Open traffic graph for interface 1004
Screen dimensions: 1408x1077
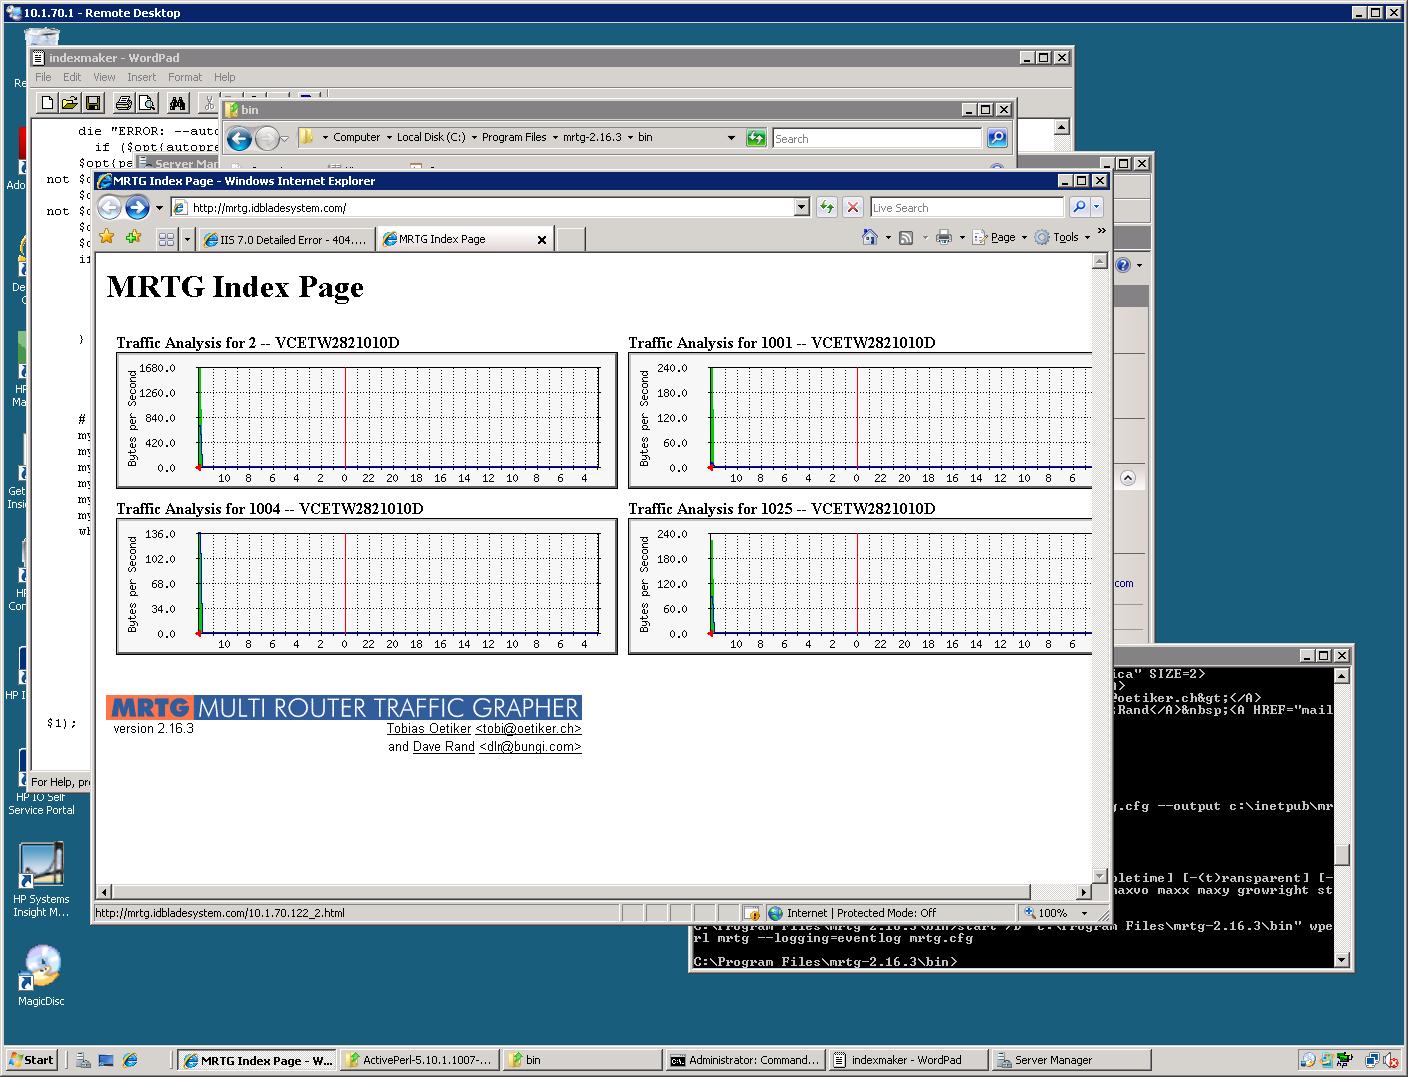click(x=367, y=586)
